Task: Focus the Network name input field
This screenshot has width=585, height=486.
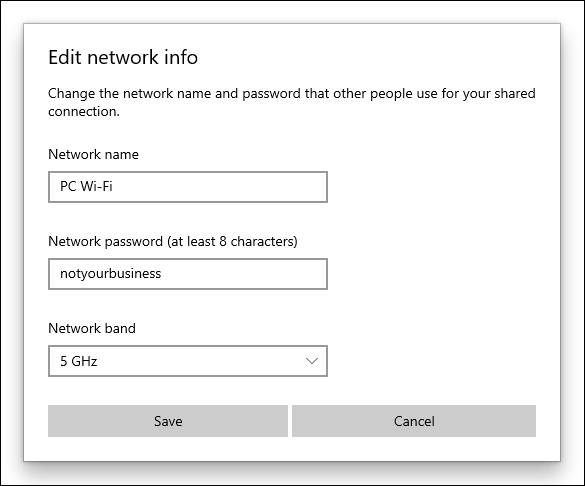Action: click(188, 187)
